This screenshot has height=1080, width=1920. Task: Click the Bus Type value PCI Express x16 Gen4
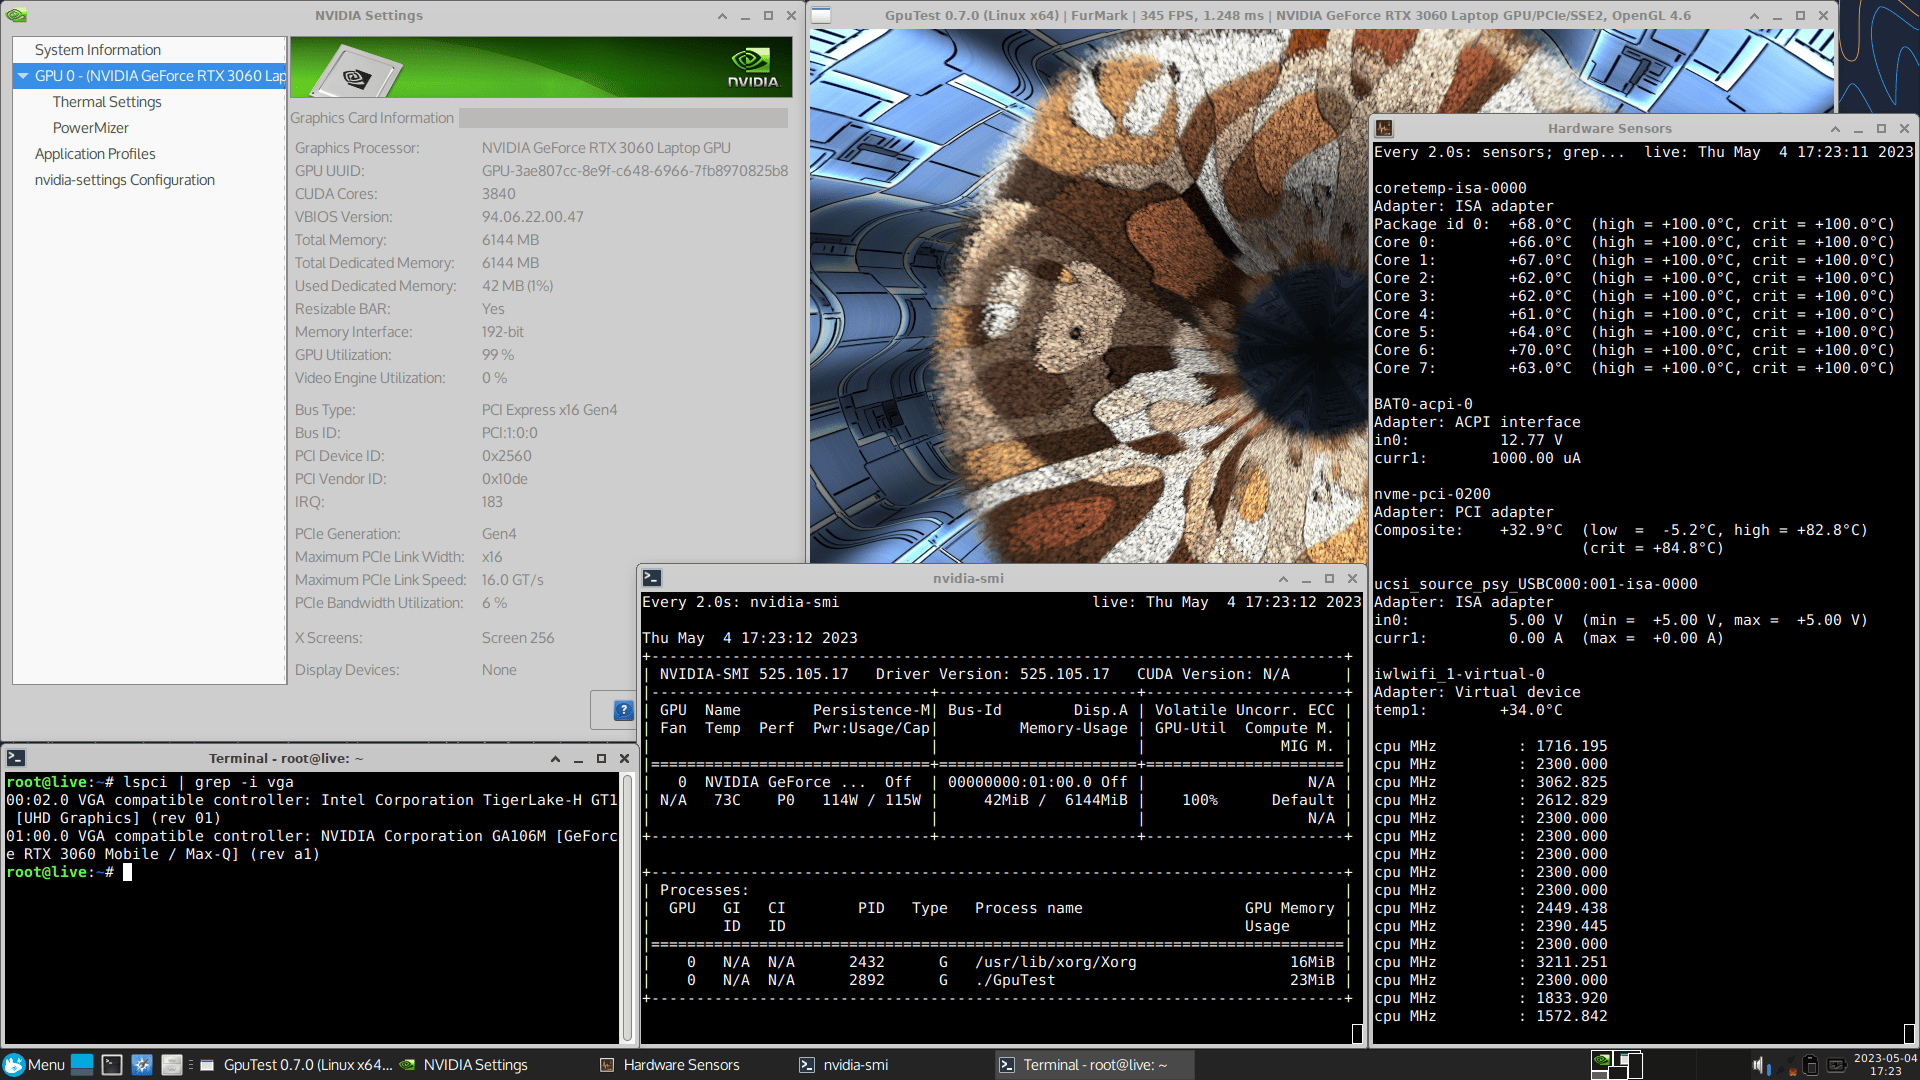tap(550, 410)
